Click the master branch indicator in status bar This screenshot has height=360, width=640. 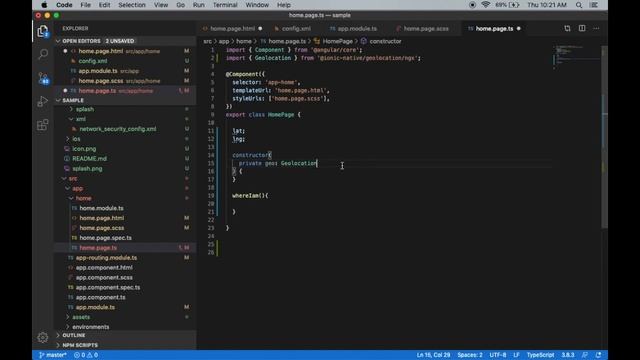53,355
